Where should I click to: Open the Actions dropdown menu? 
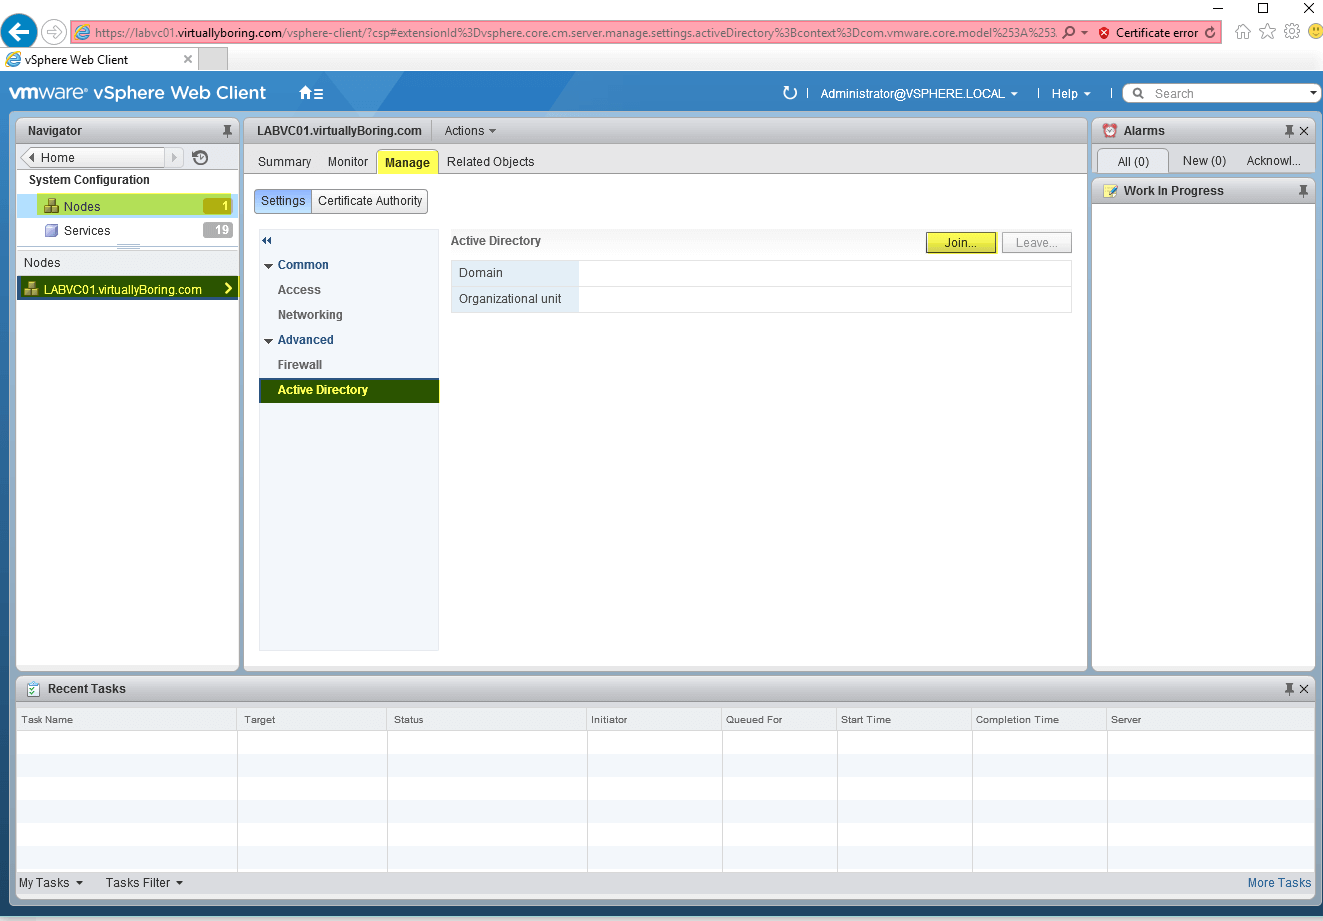470,131
